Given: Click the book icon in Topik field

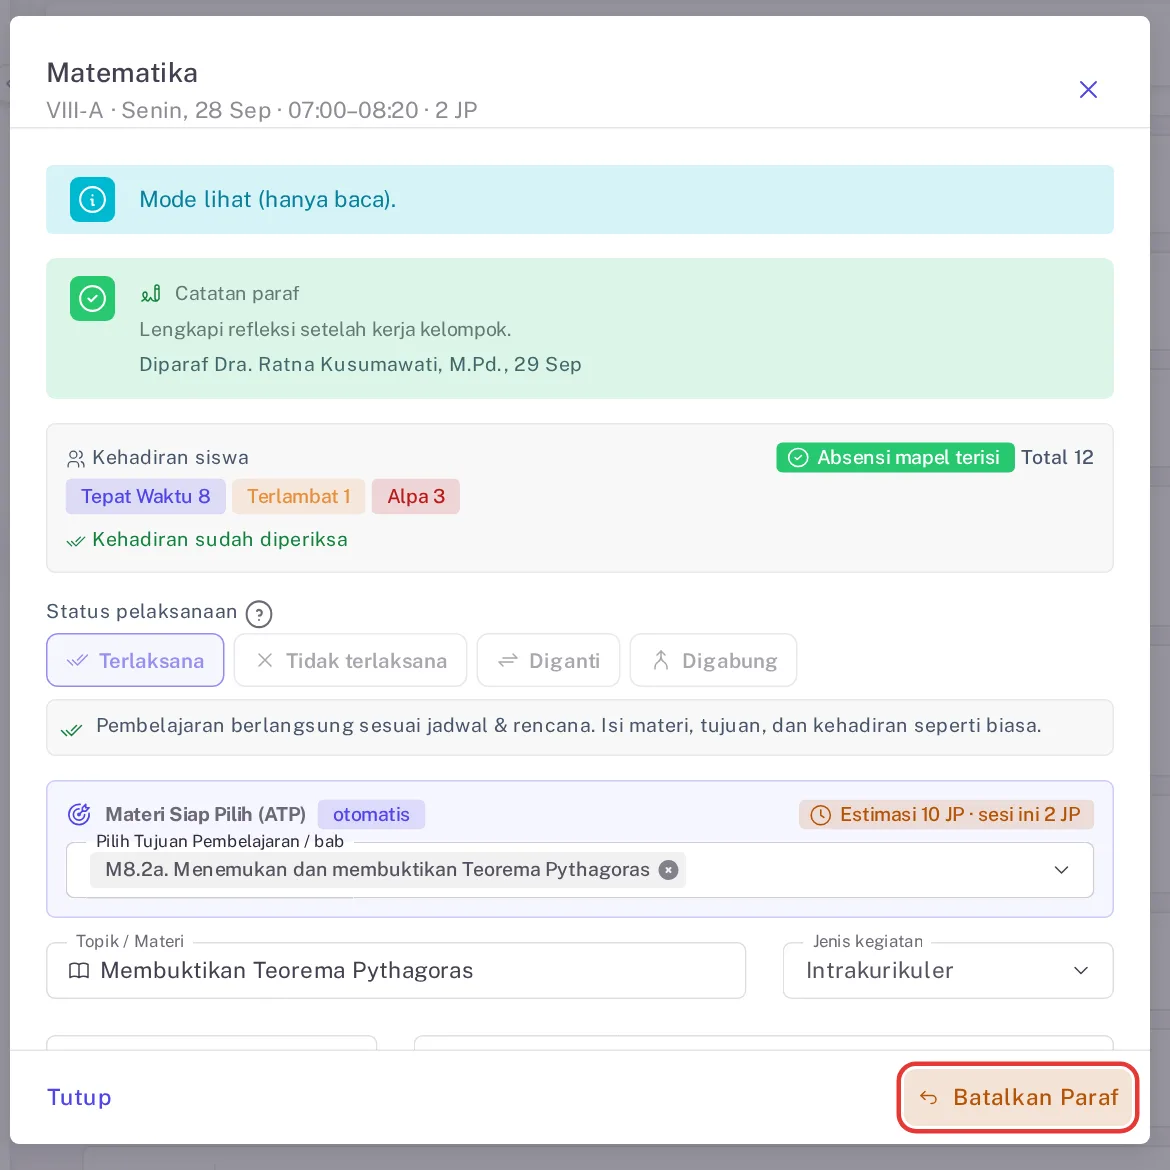Looking at the screenshot, I should (x=79, y=971).
